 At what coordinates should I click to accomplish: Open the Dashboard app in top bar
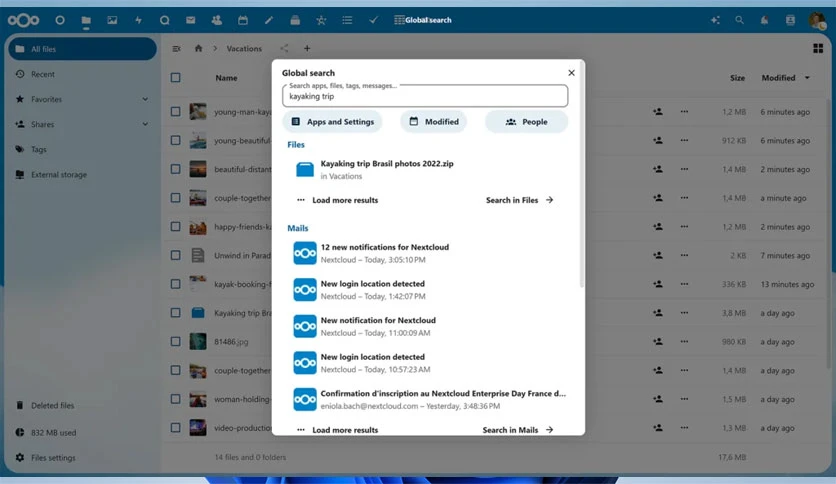click(60, 20)
